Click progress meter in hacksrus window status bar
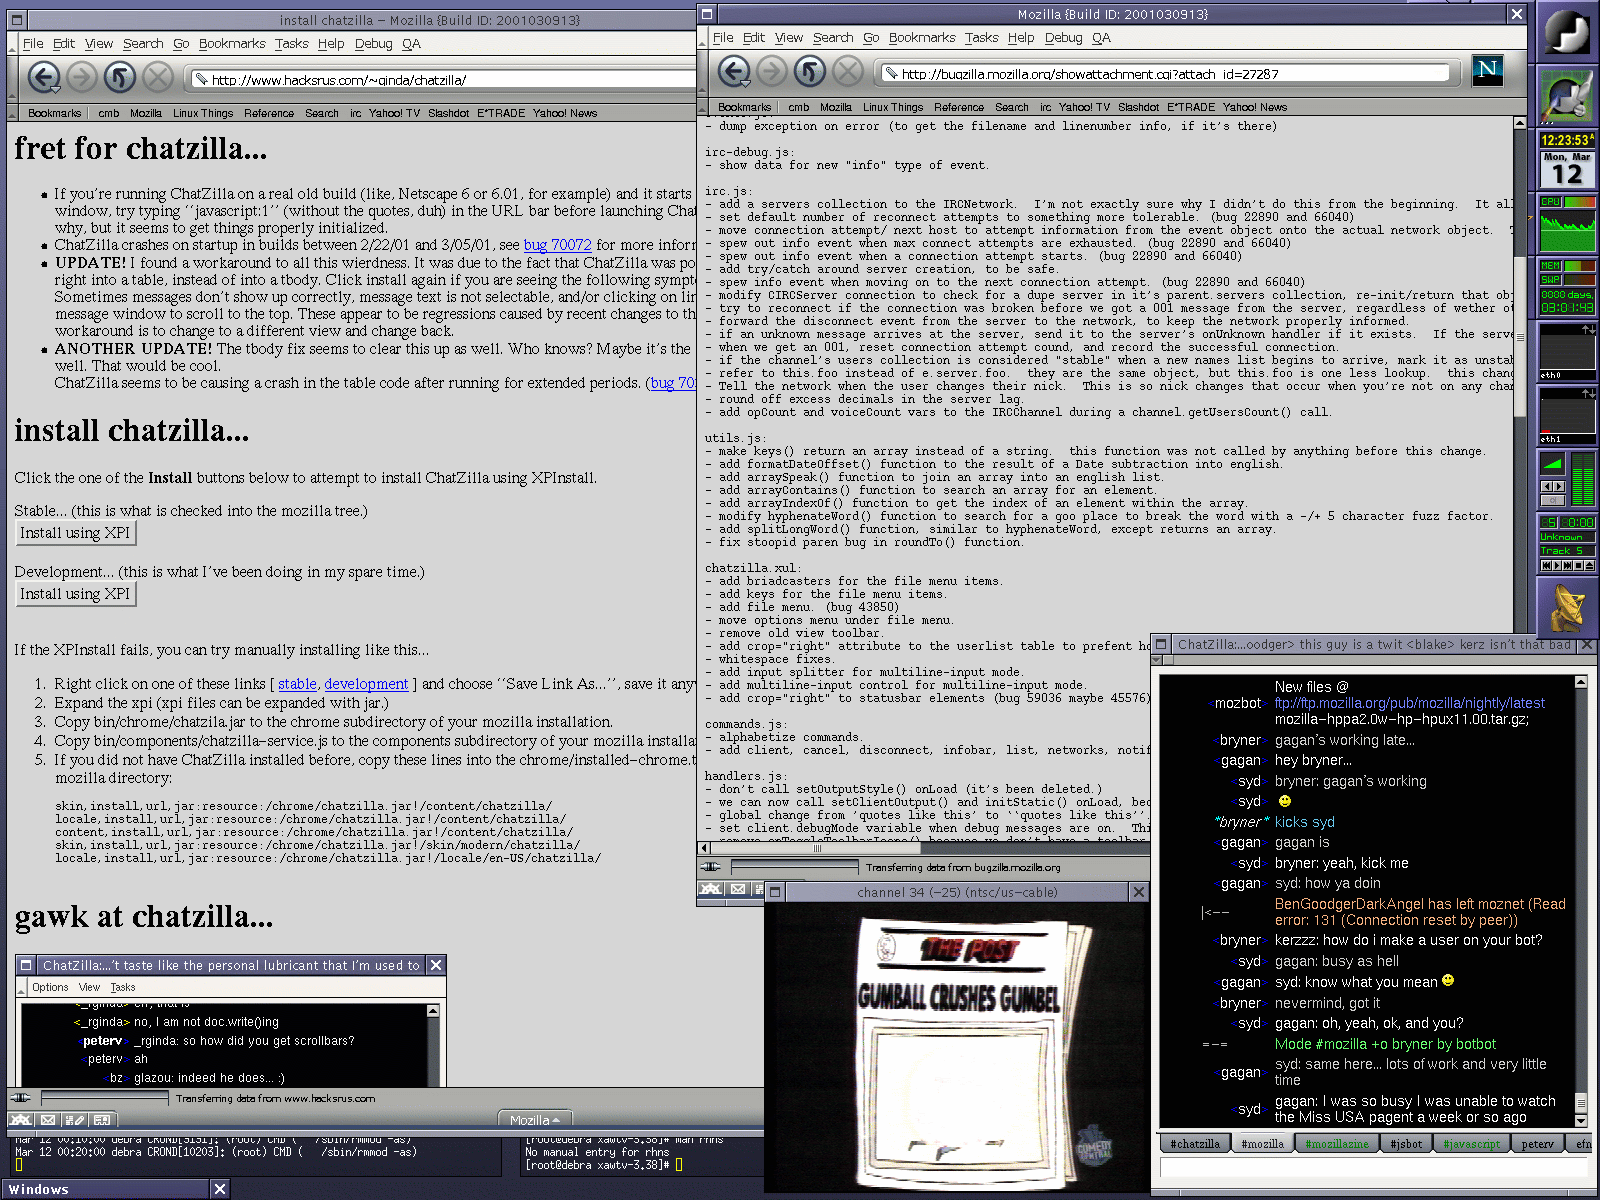 click(x=104, y=1098)
